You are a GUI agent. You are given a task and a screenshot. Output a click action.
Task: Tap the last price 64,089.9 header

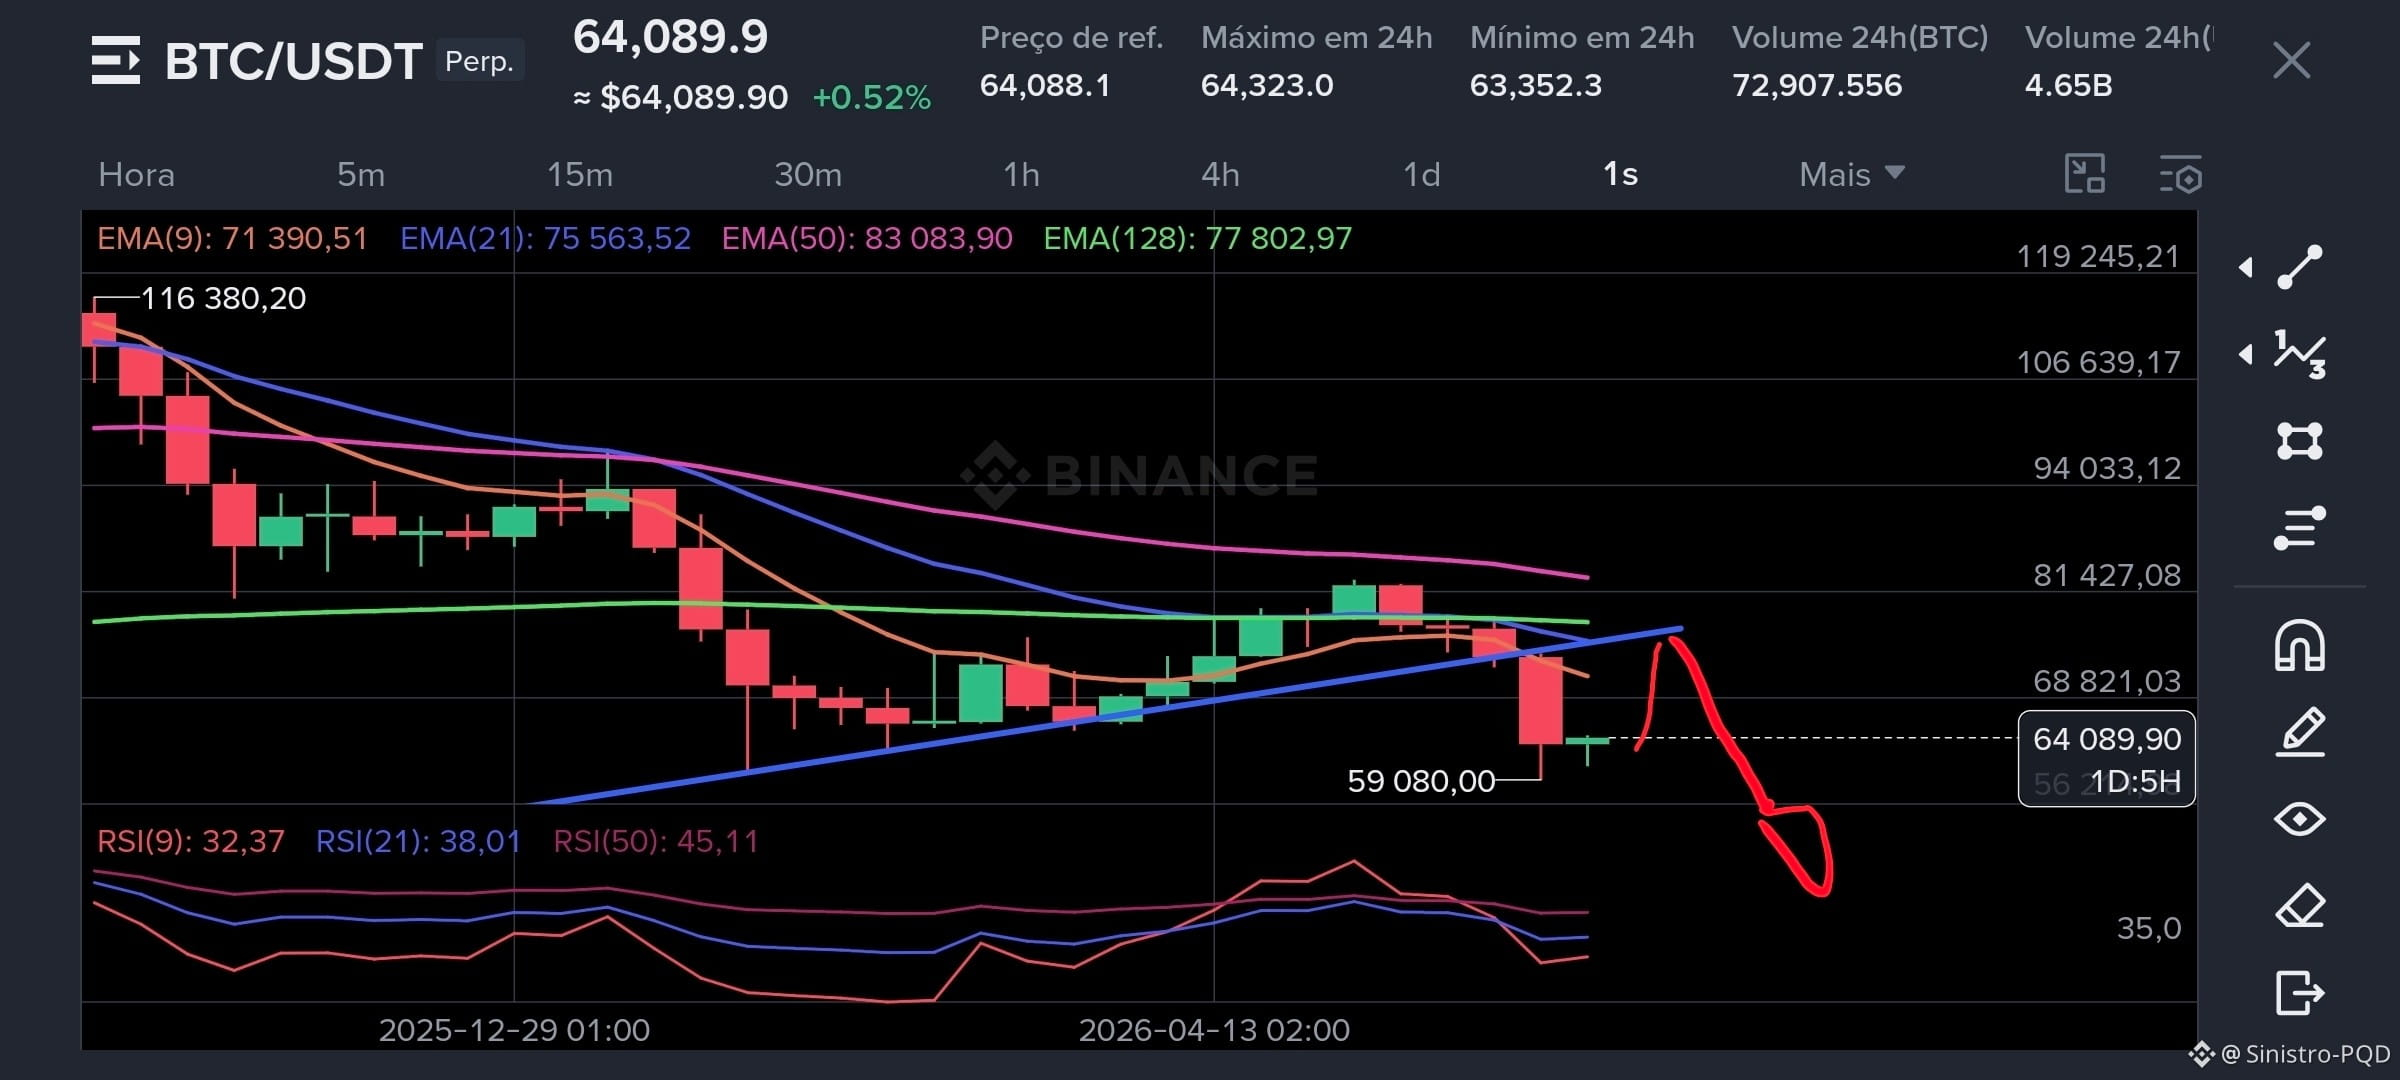click(670, 37)
